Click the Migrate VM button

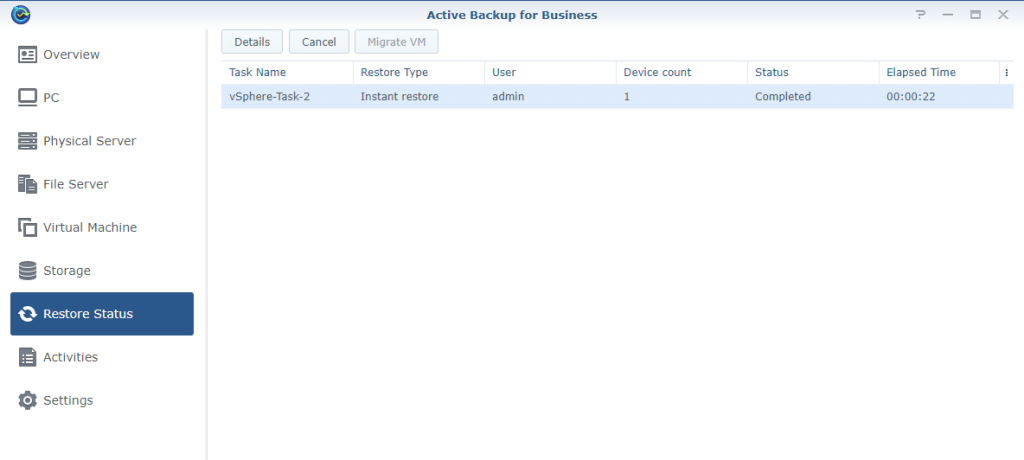396,42
